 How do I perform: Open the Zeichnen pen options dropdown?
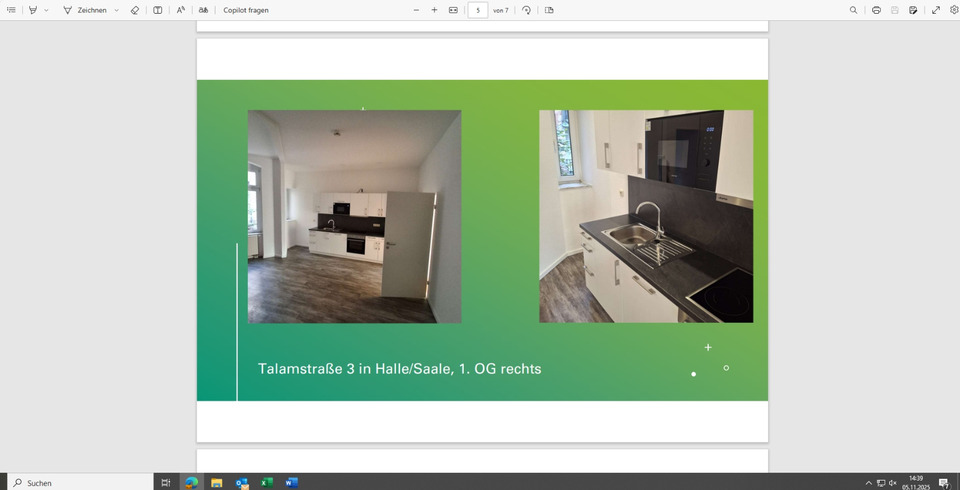(x=116, y=10)
